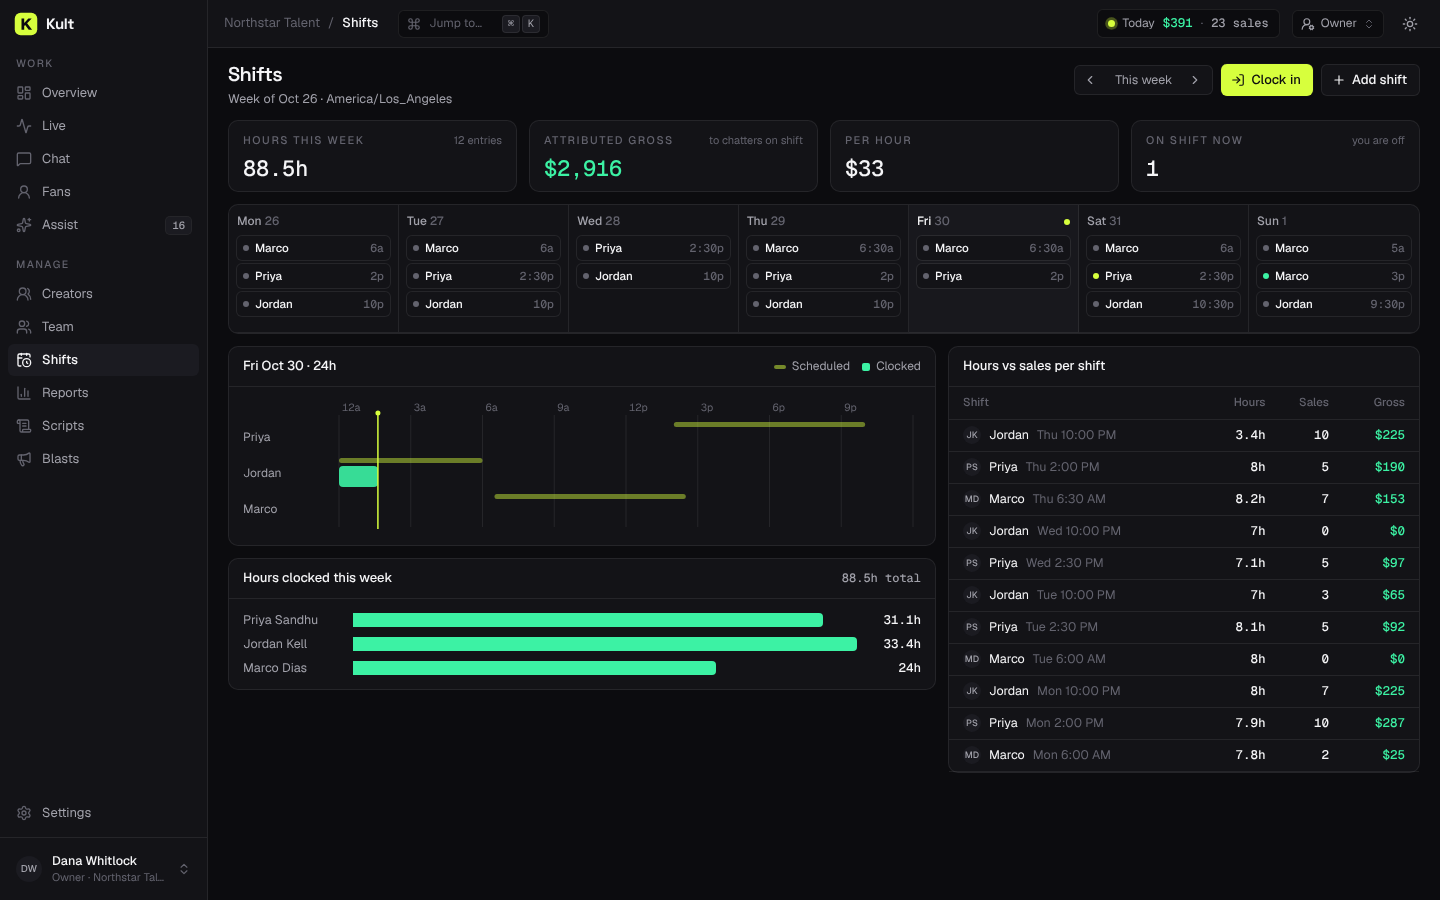Viewport: 1440px width, 900px height.
Task: Select the Jordan Thu 10:00 PM row
Action: 1184,435
